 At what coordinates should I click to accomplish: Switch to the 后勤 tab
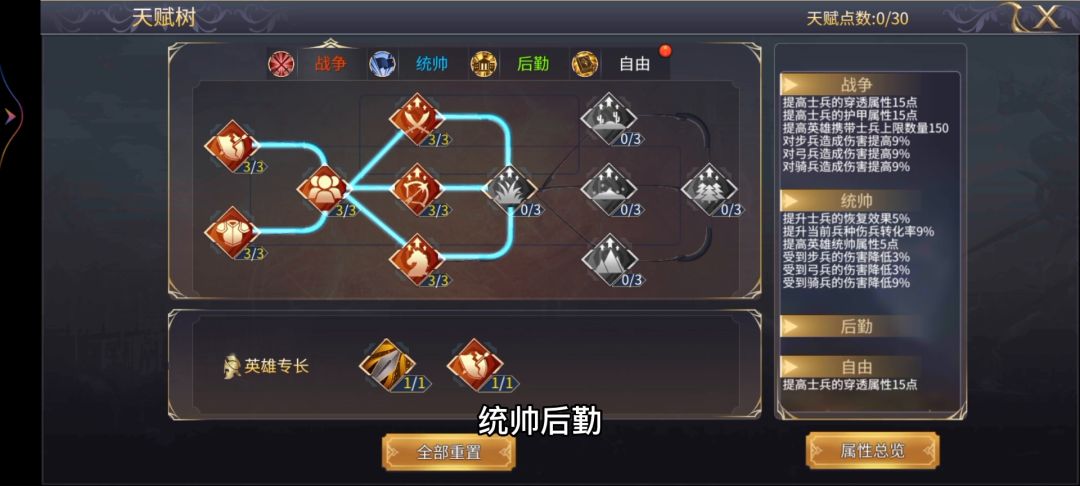pos(533,64)
